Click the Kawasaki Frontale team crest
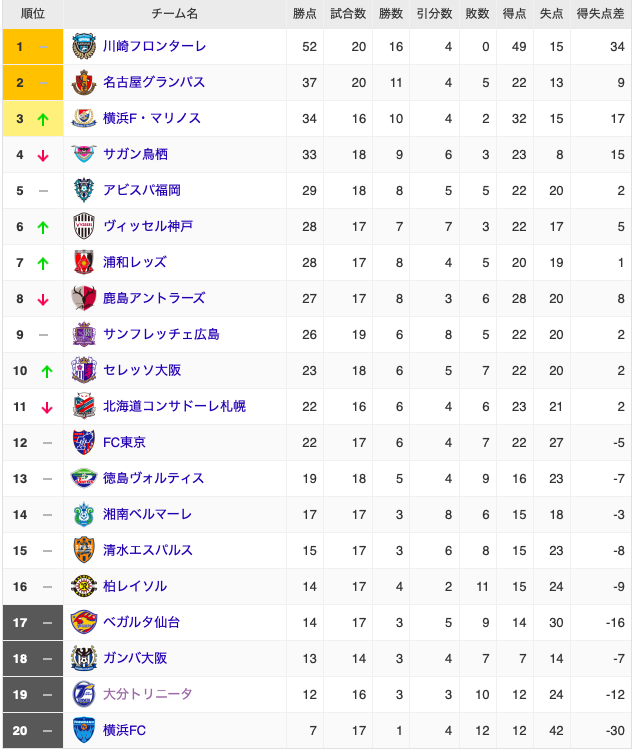634x752 pixels. coord(84,47)
